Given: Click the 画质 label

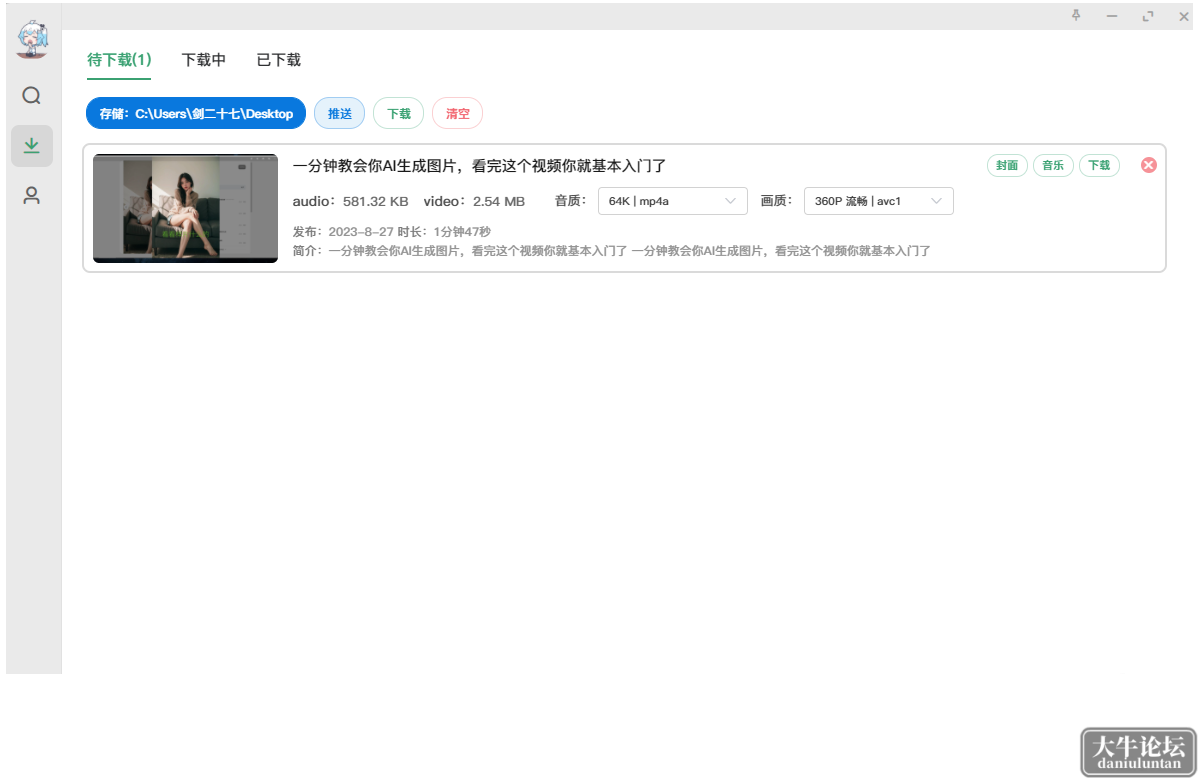Looking at the screenshot, I should pos(777,201).
